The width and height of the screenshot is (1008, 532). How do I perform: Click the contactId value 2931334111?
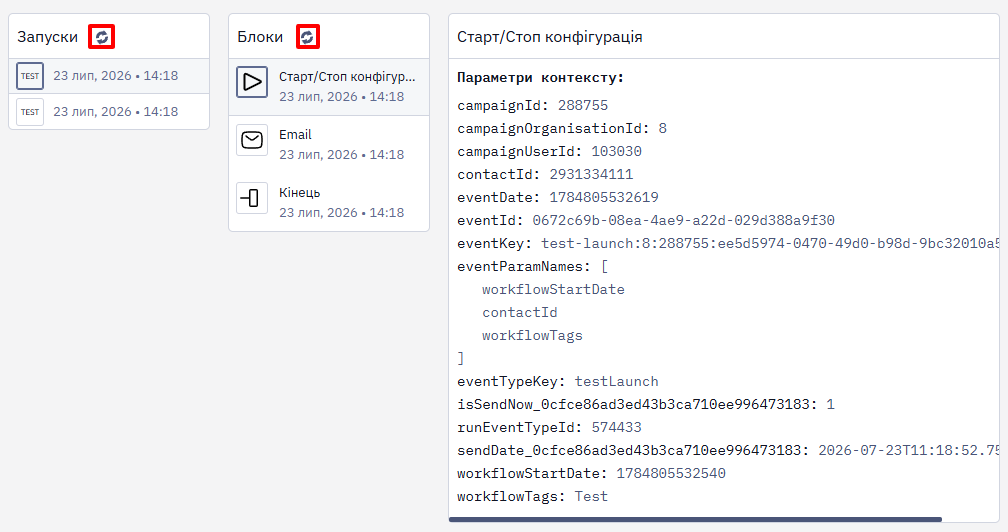pos(591,175)
